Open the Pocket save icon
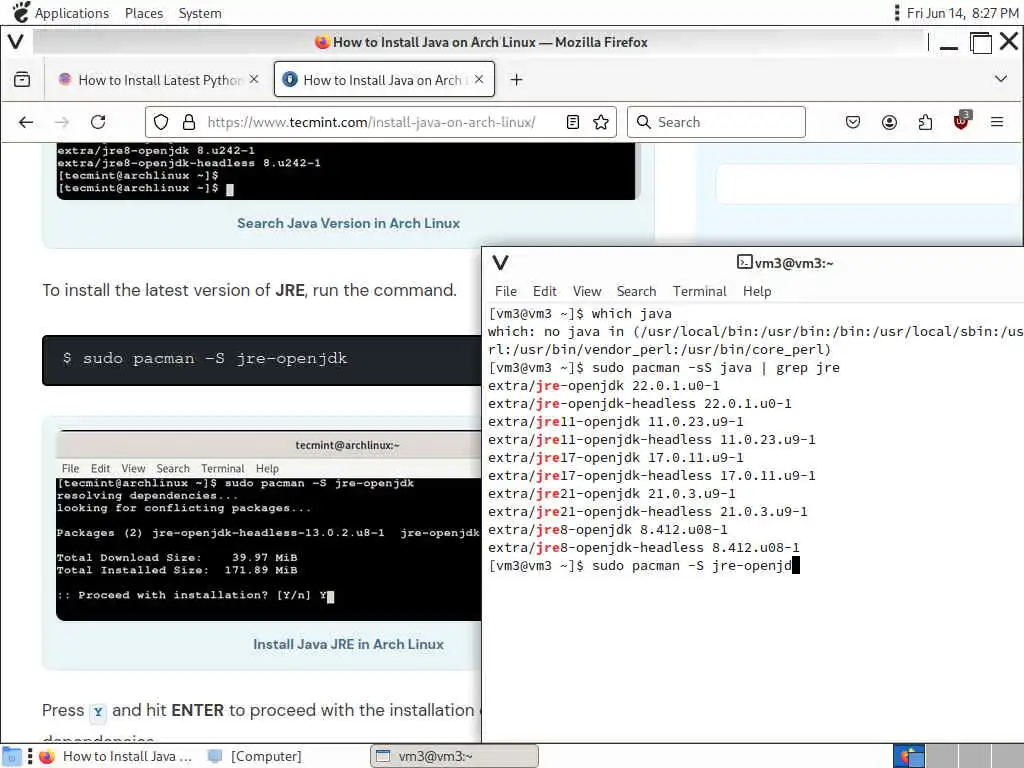The height and width of the screenshot is (768, 1024). pos(853,122)
